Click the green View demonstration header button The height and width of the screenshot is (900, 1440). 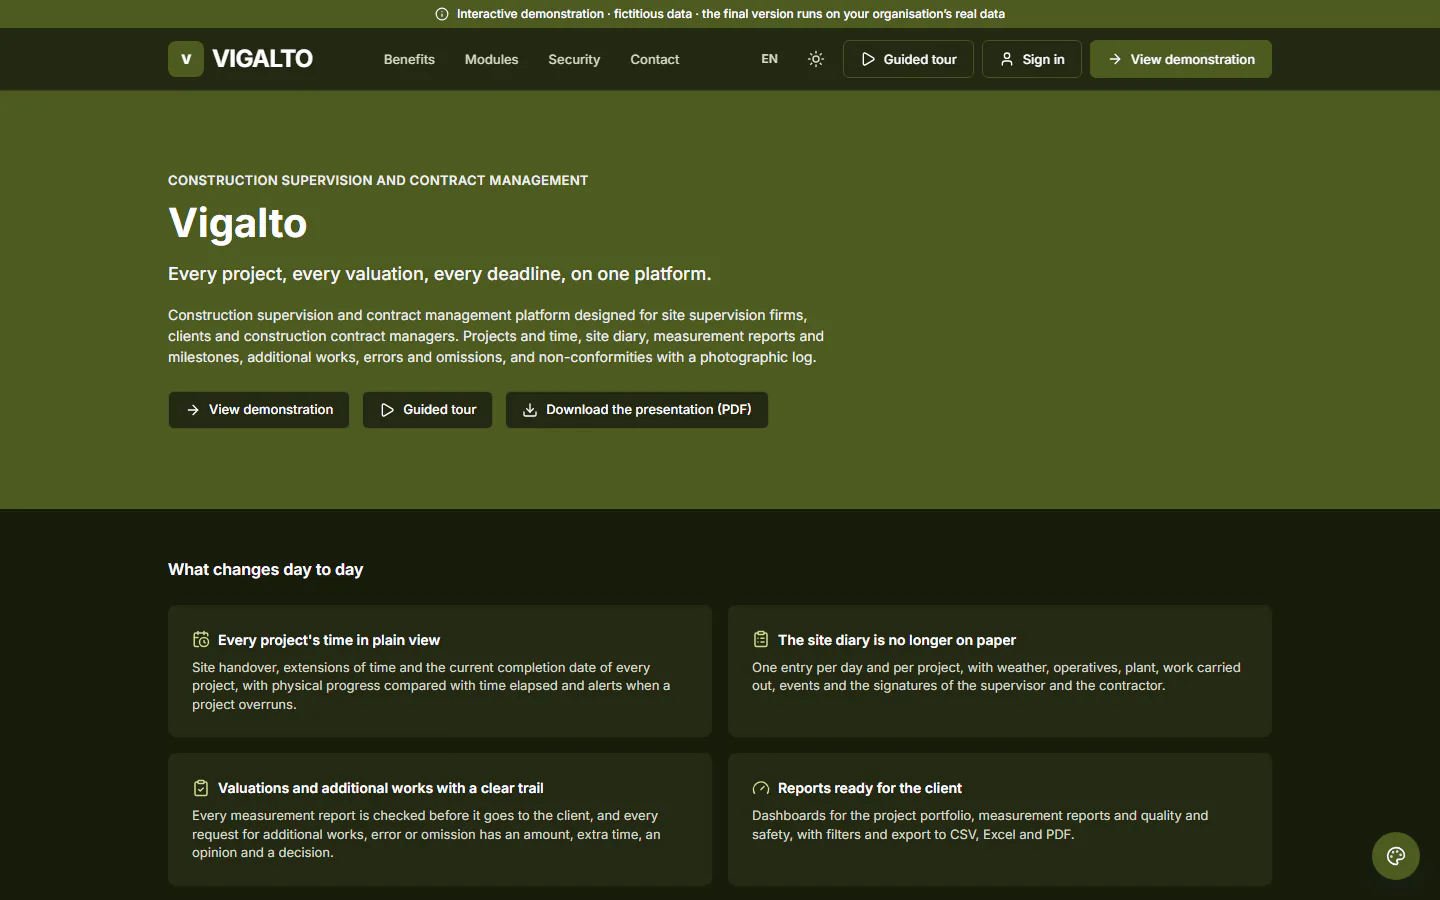pos(1181,59)
